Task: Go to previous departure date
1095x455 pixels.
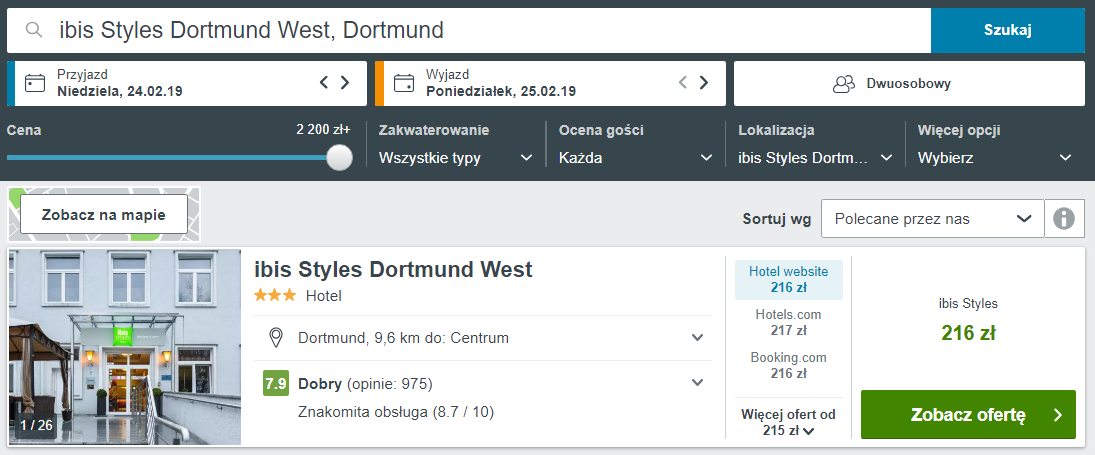Action: pyautogui.click(x=683, y=82)
